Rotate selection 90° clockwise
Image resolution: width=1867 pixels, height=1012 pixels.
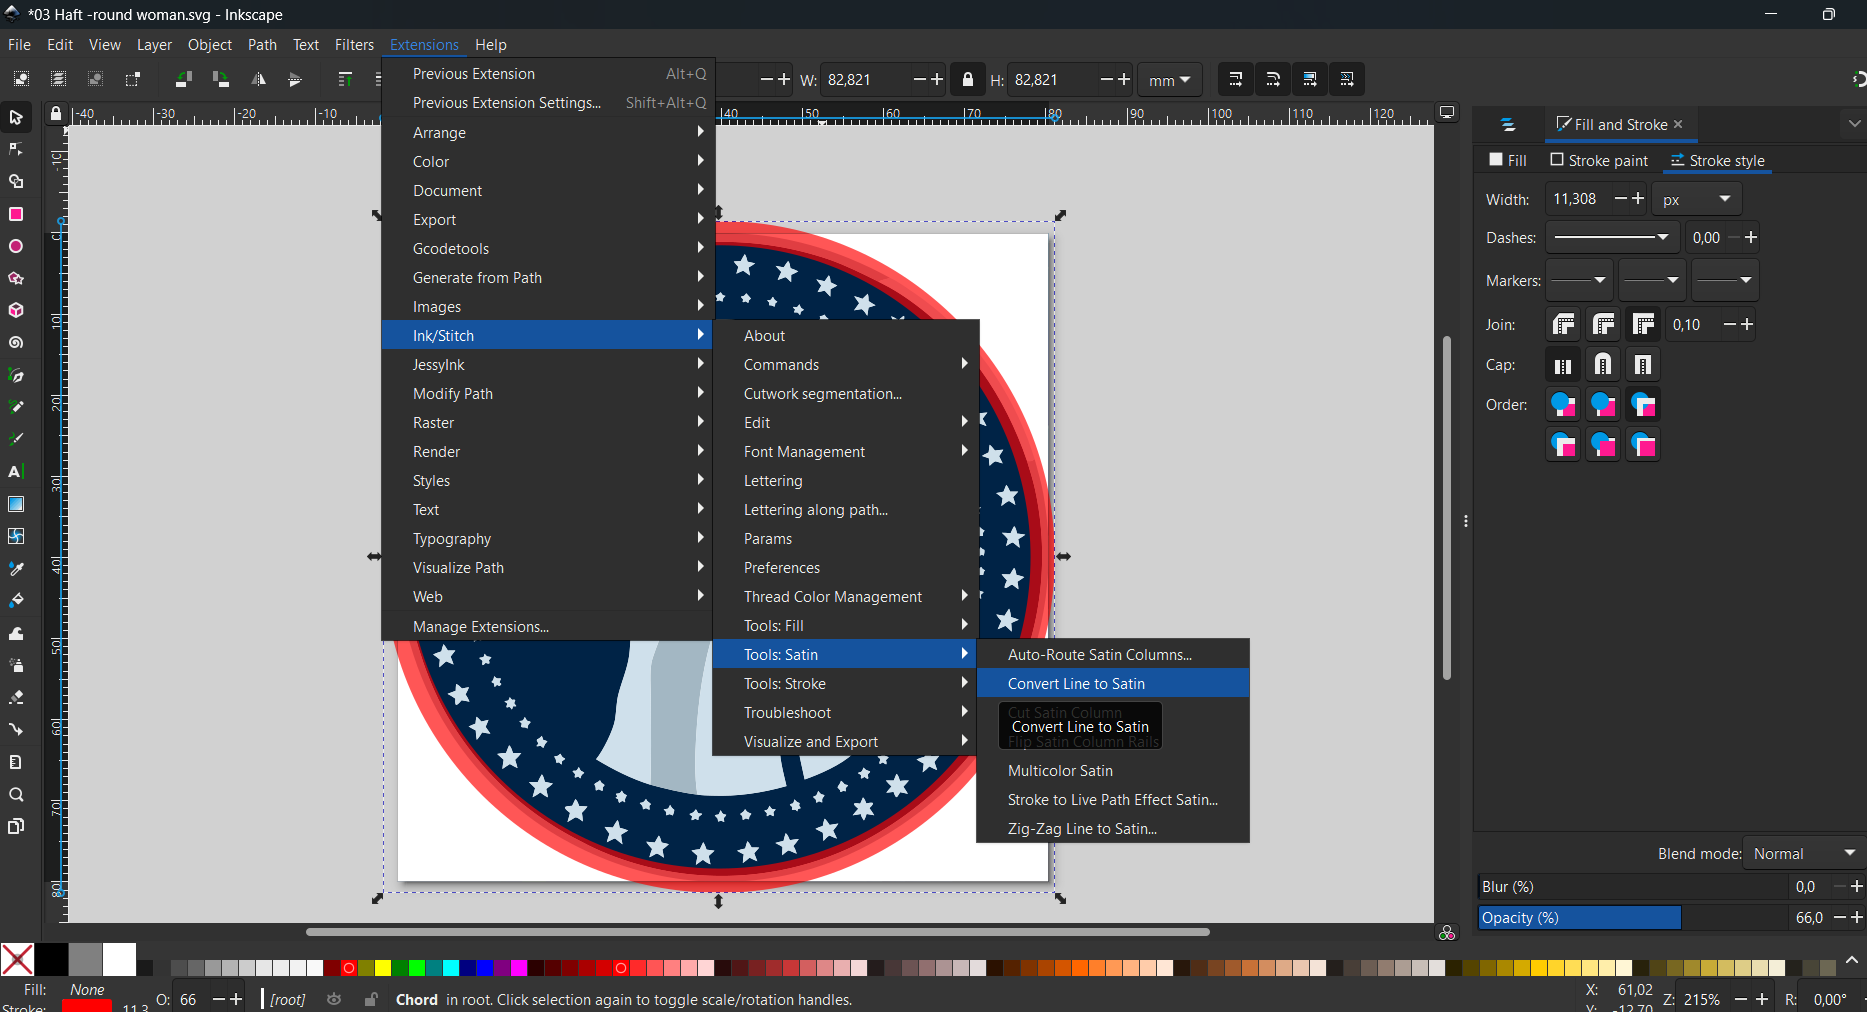(221, 79)
